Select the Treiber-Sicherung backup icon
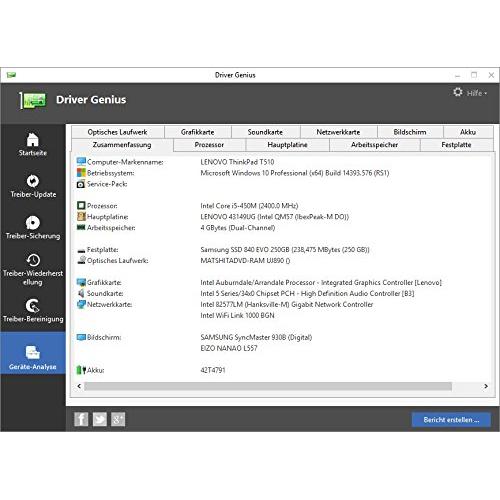Image resolution: width=500 pixels, height=500 pixels. pos(33,222)
